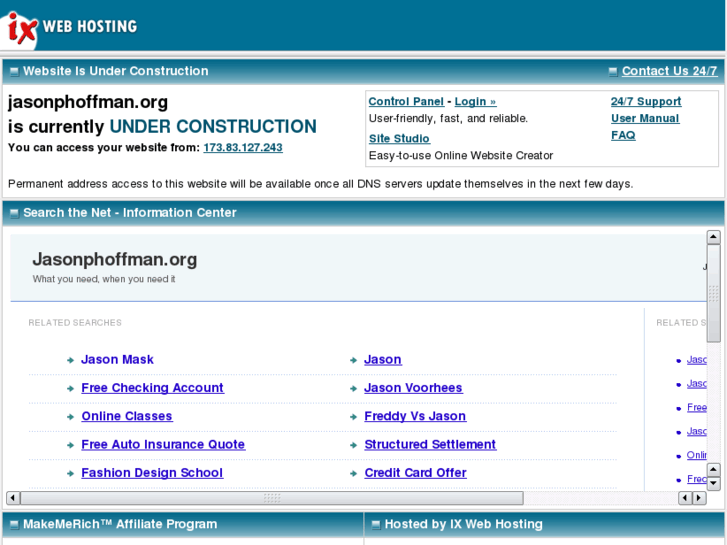Screen dimensions: 727x545
Task: Click the MakeMeRich Affiliate Program header icon
Action: (x=14, y=525)
